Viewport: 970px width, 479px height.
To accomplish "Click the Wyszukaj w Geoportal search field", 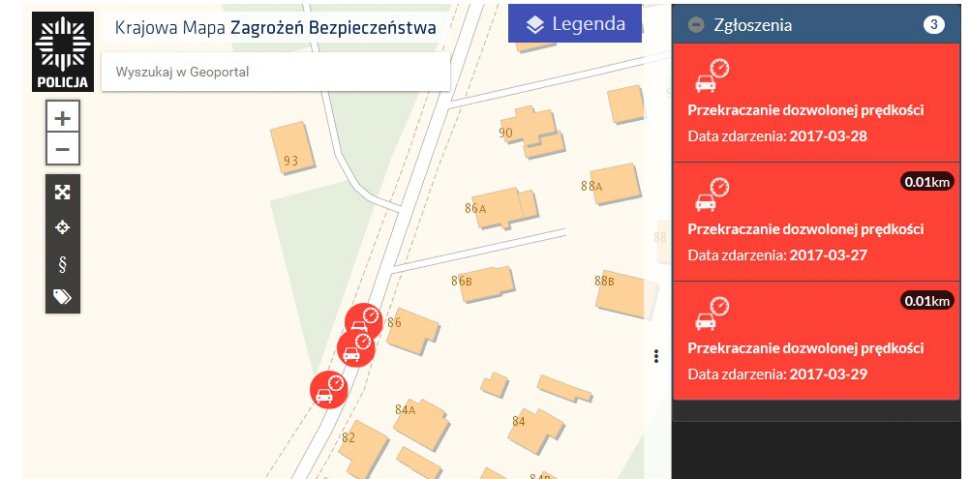I will [x=276, y=72].
